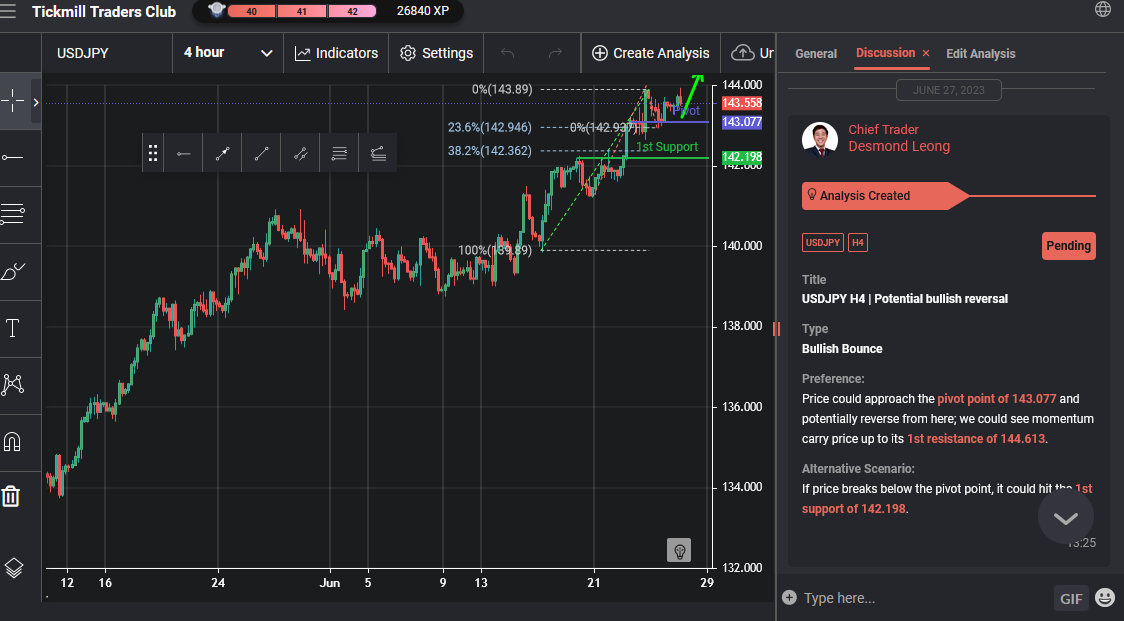Open the Edit Analysis tab
The height and width of the screenshot is (621, 1124).
coord(981,54)
